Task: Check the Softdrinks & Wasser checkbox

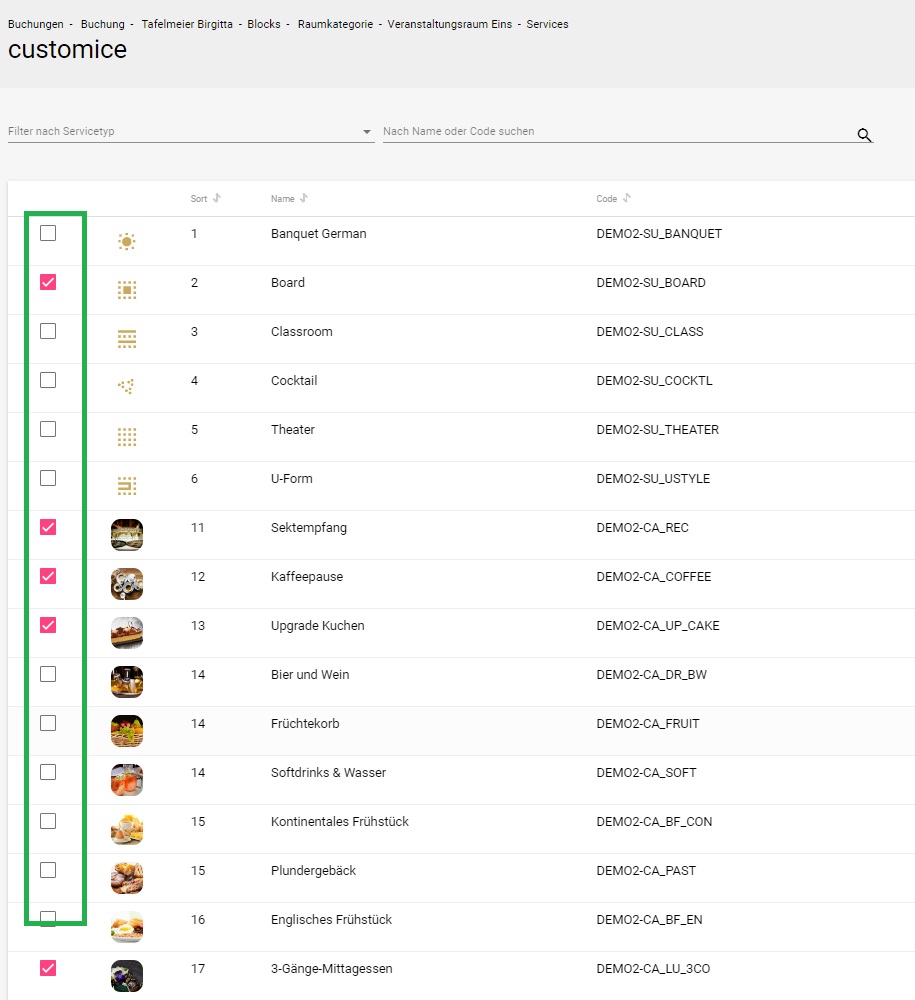Action: (48, 772)
